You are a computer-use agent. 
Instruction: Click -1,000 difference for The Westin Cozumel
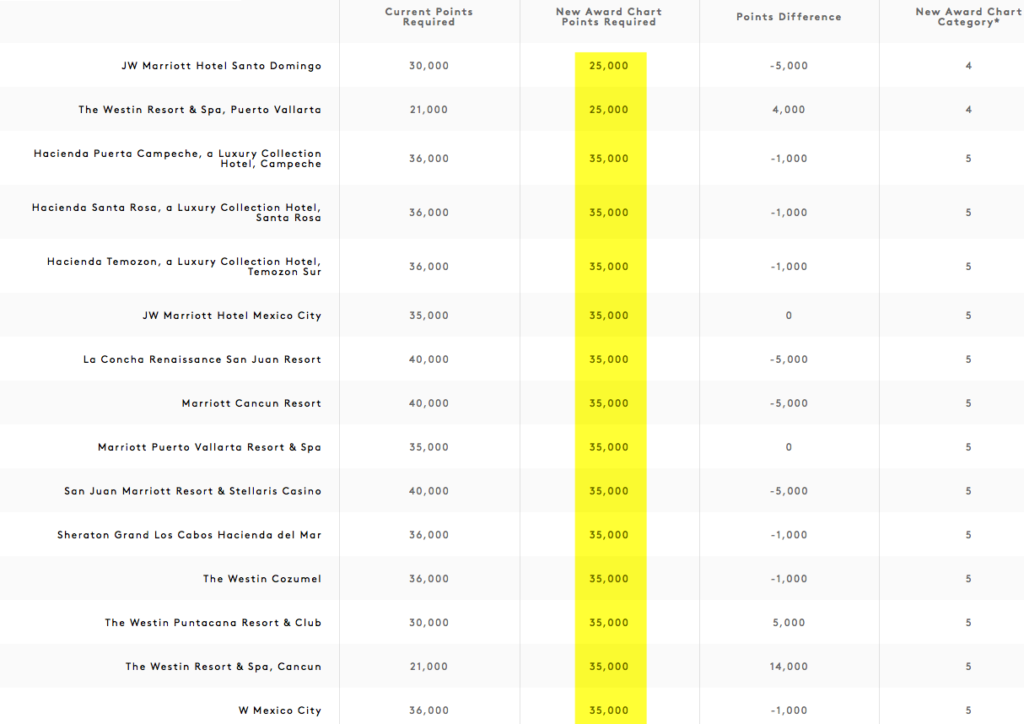[789, 578]
